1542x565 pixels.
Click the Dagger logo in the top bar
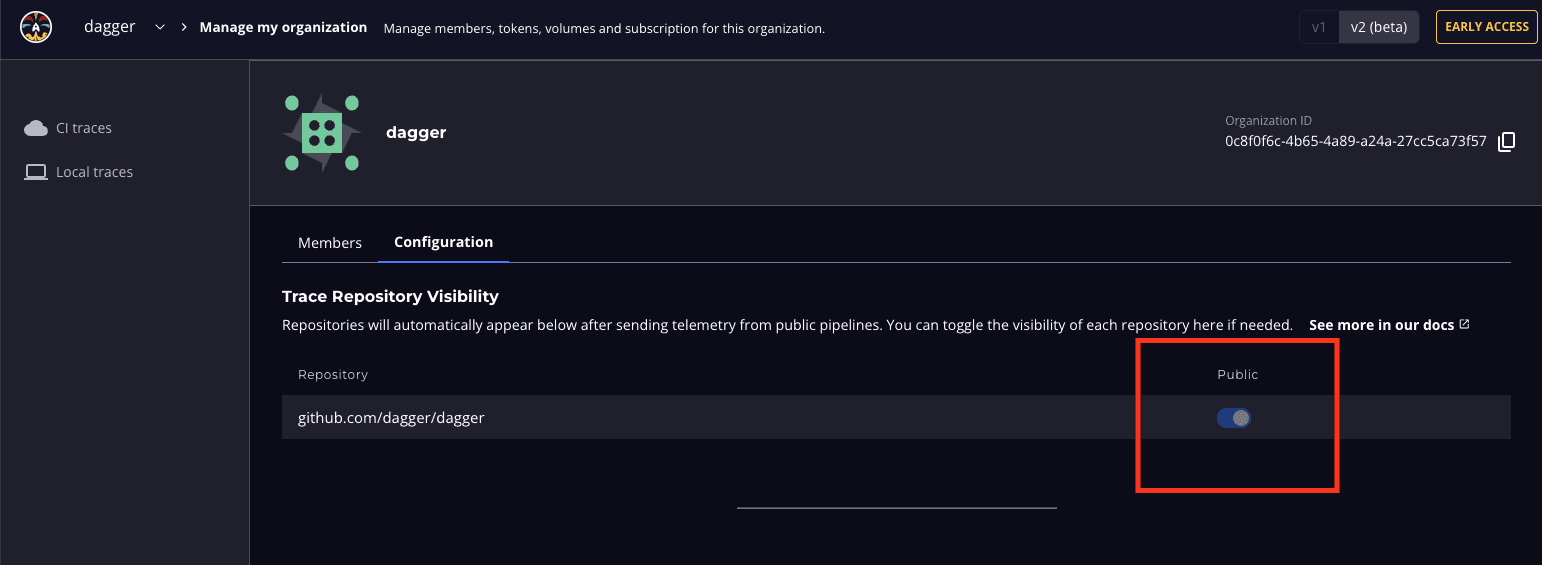pos(36,27)
